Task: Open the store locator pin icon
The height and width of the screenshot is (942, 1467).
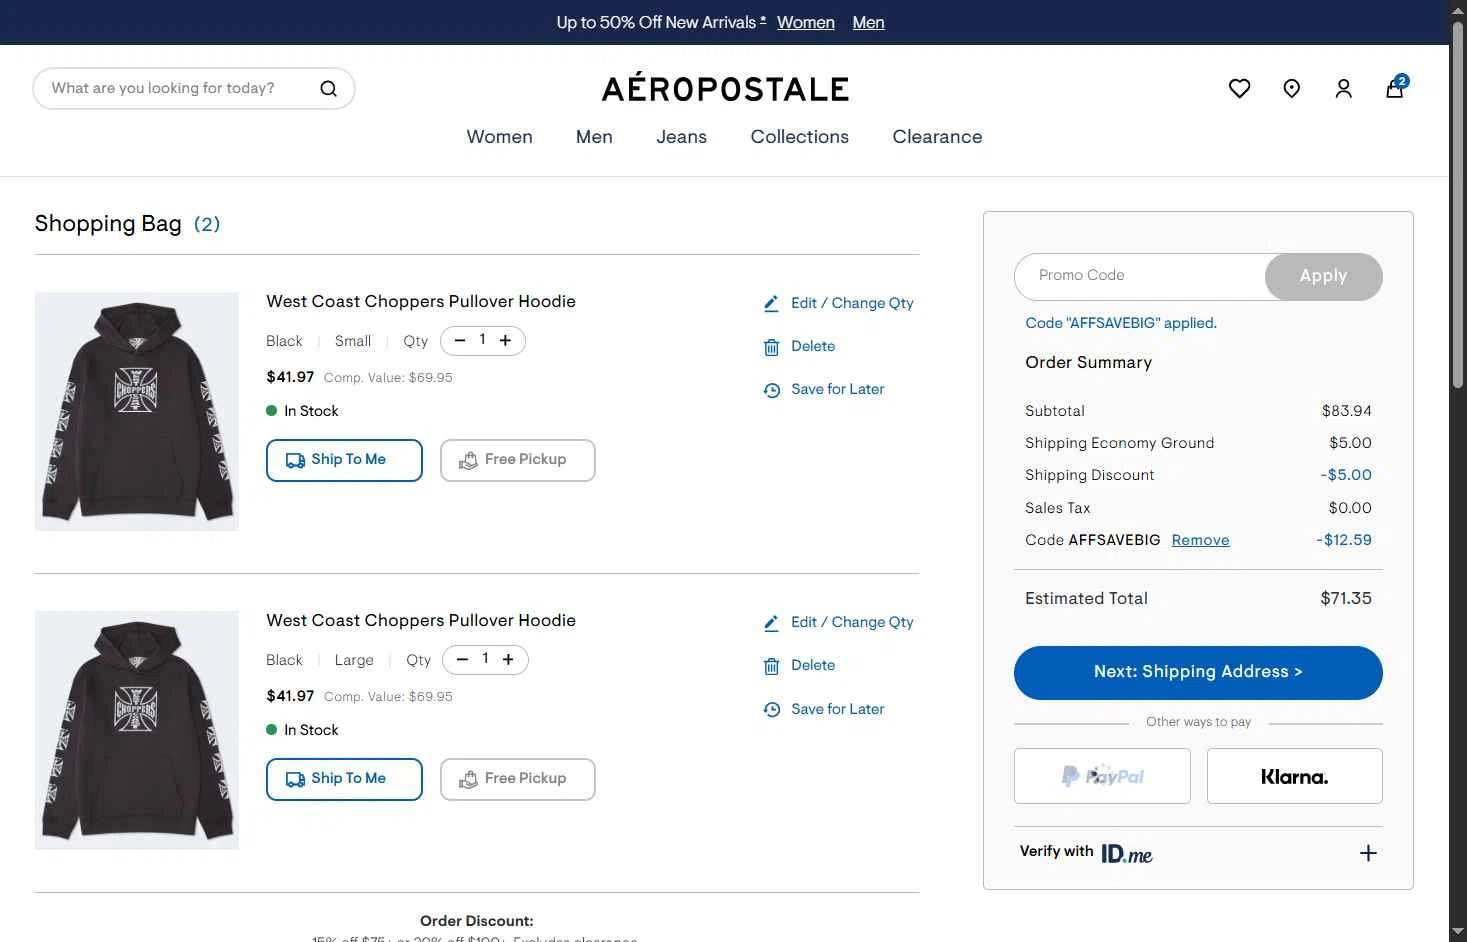Action: [1291, 89]
